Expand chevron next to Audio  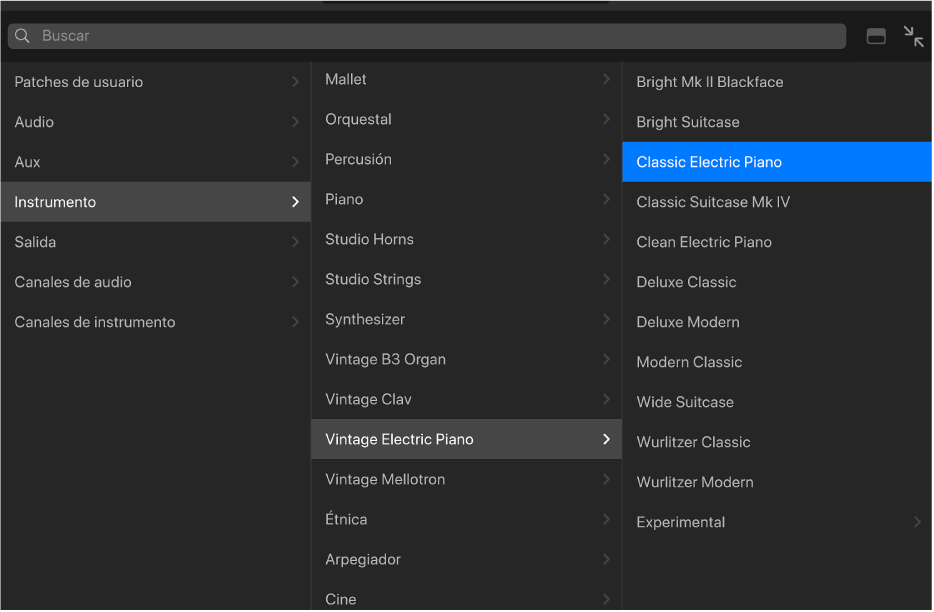click(295, 122)
